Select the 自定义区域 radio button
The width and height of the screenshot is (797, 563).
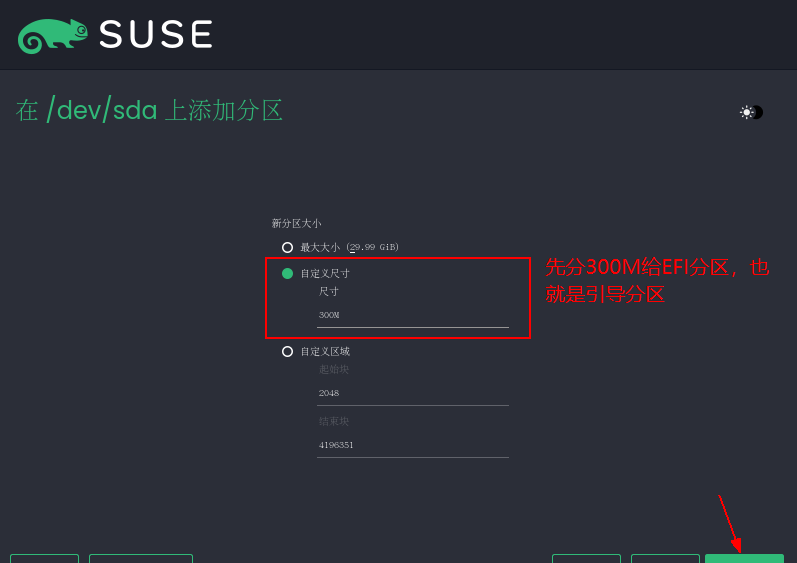[287, 352]
